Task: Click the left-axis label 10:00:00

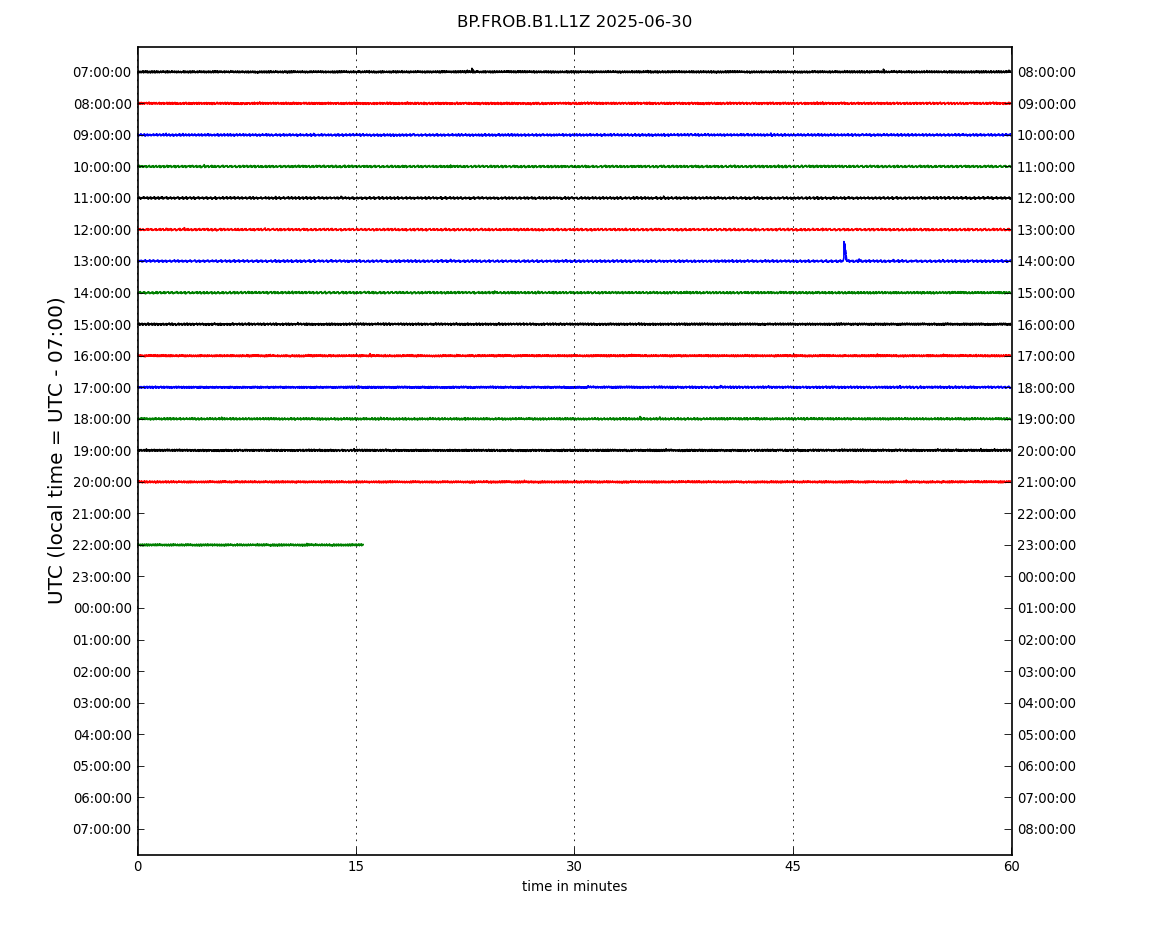Action: tap(102, 167)
